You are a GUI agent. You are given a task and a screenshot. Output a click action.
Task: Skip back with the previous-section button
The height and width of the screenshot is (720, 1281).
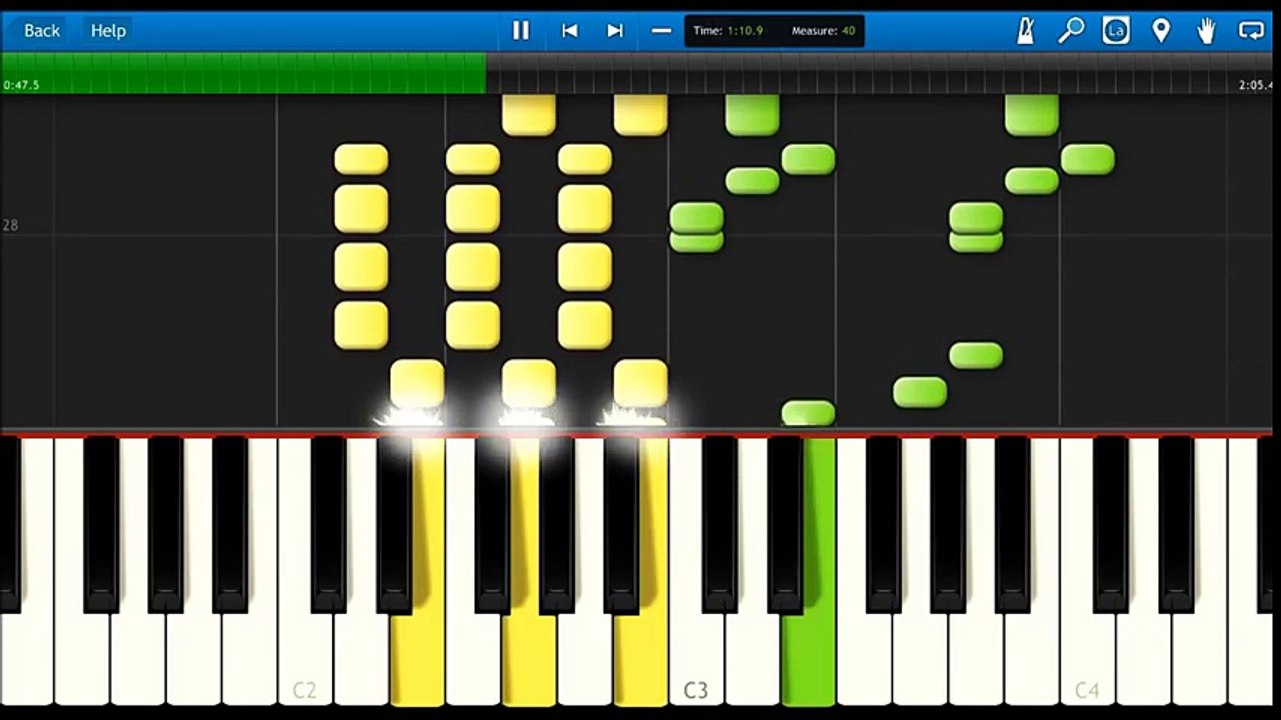(570, 31)
